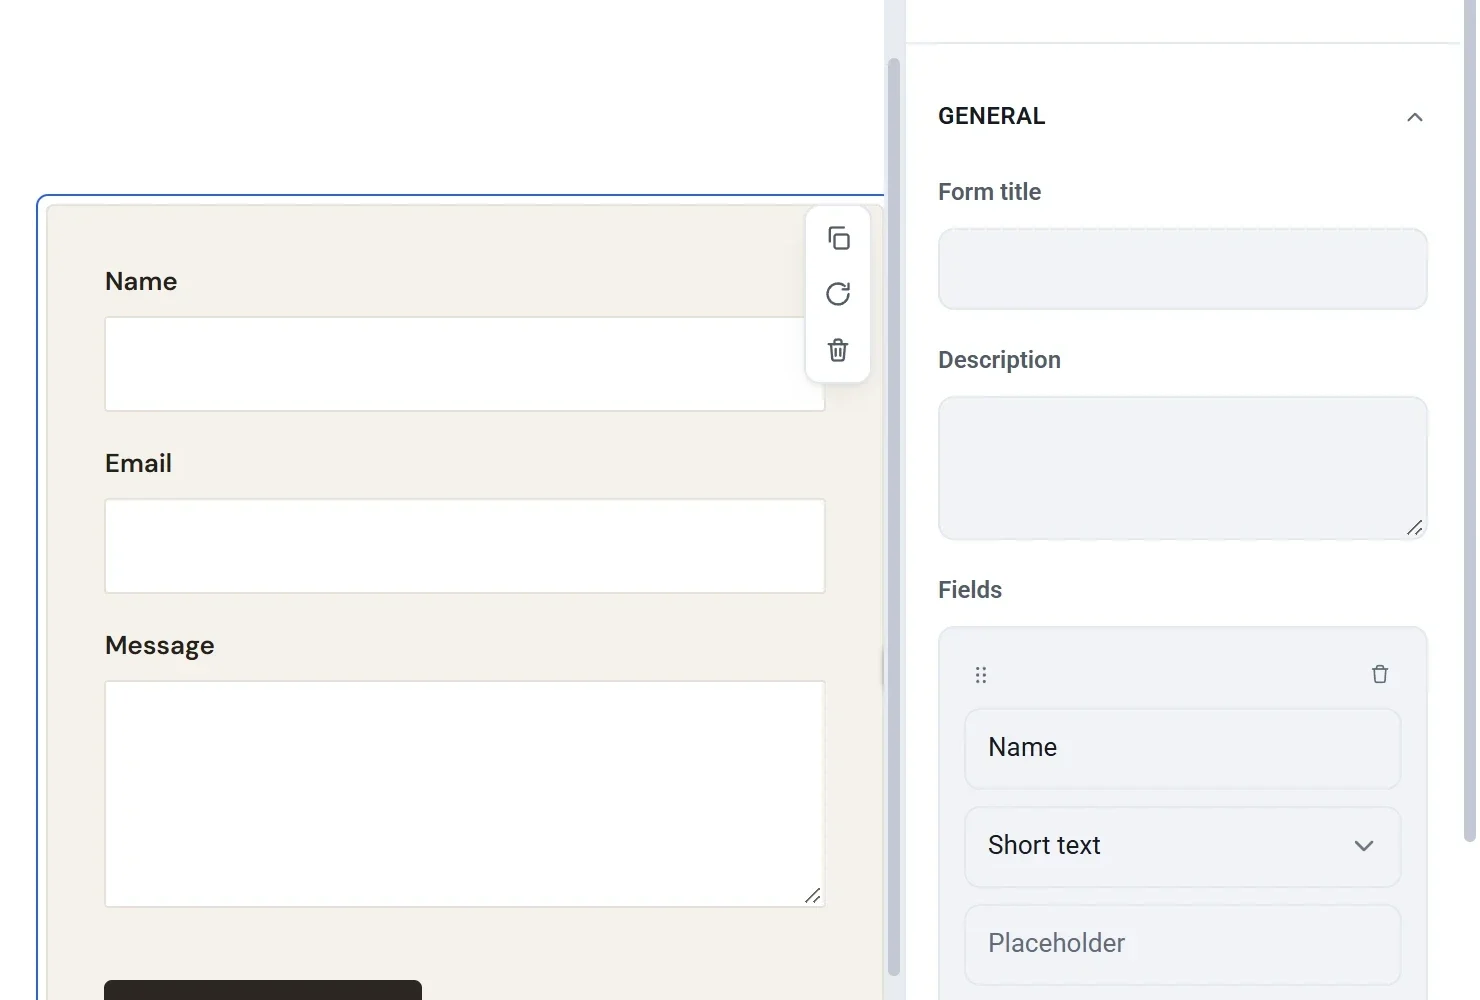Screen dimensions: 1480x1000
Task: Delete the form block with trash icon
Action: point(838,350)
